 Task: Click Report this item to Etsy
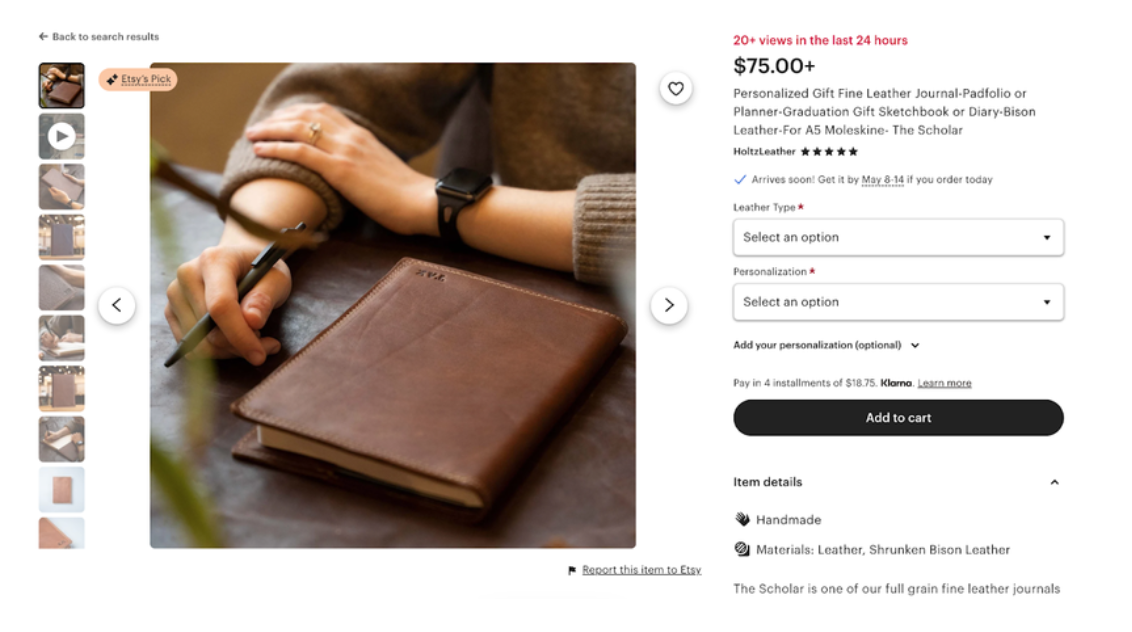[x=641, y=570]
